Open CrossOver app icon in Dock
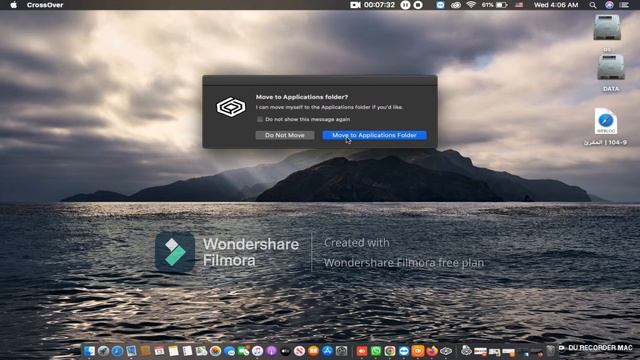The width and height of the screenshot is (640, 360). [x=446, y=351]
